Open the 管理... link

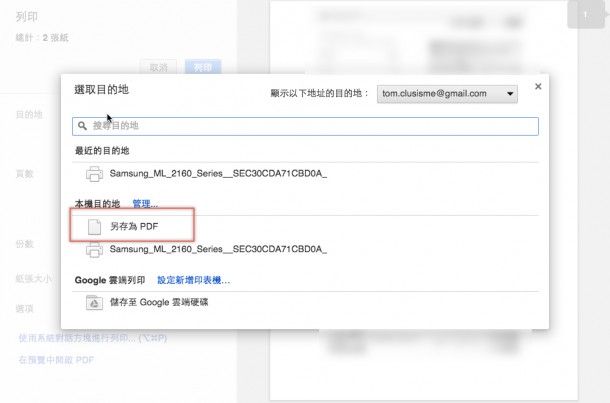145,204
